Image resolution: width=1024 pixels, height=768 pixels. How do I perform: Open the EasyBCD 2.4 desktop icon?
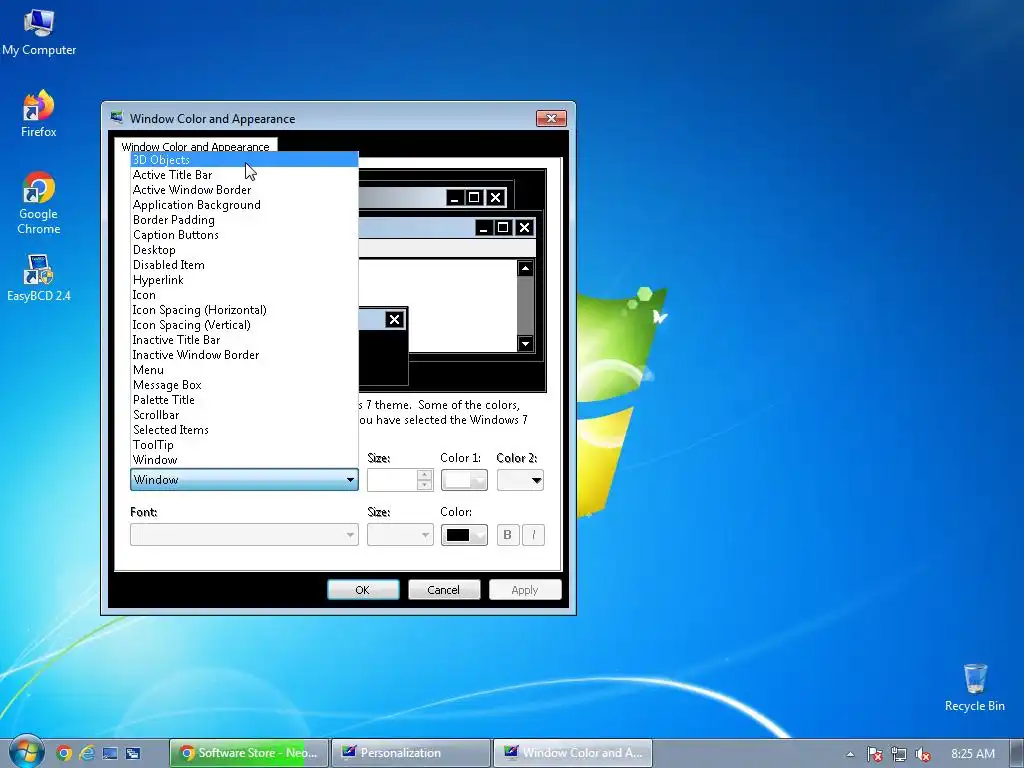pos(39,278)
